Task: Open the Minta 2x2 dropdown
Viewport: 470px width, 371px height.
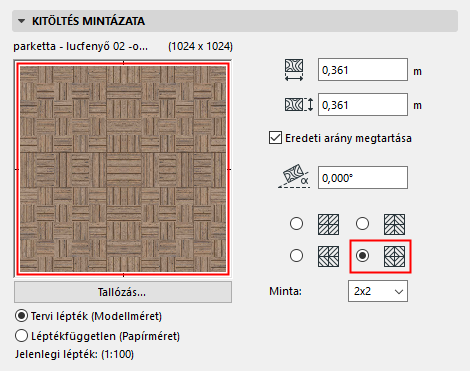Action: point(378,291)
